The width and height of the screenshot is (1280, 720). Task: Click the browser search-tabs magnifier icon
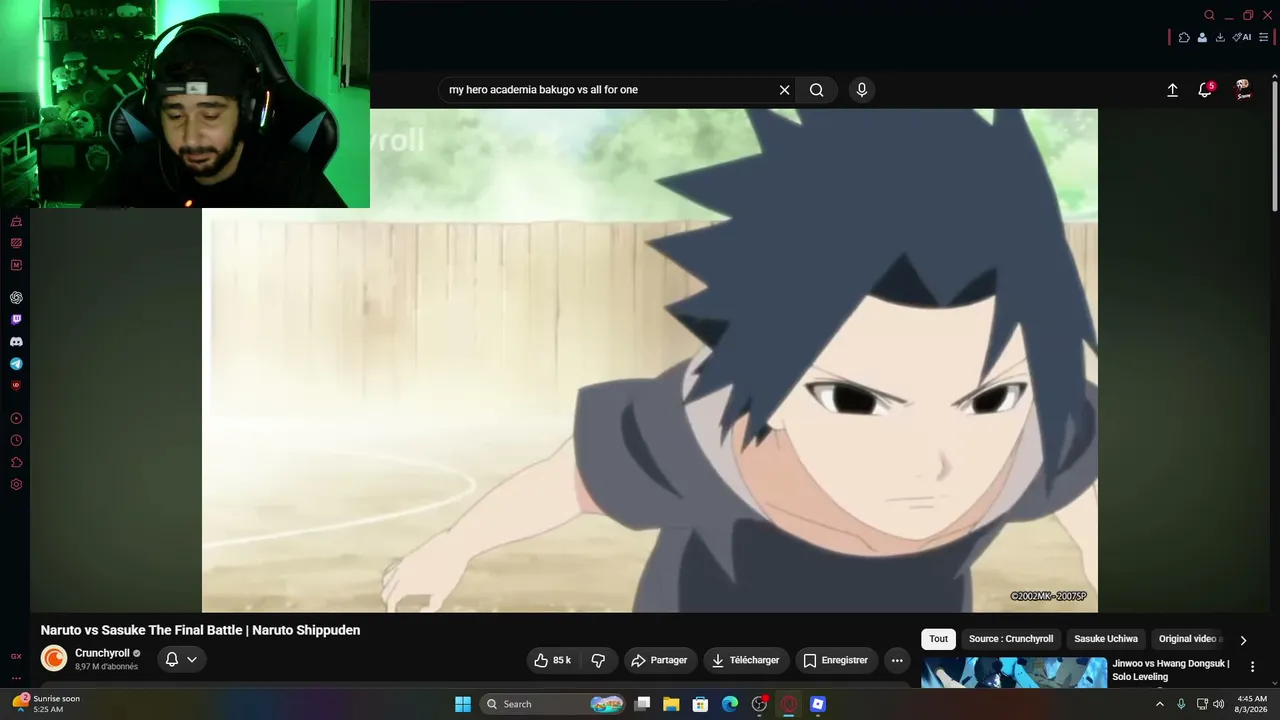pyautogui.click(x=1209, y=15)
